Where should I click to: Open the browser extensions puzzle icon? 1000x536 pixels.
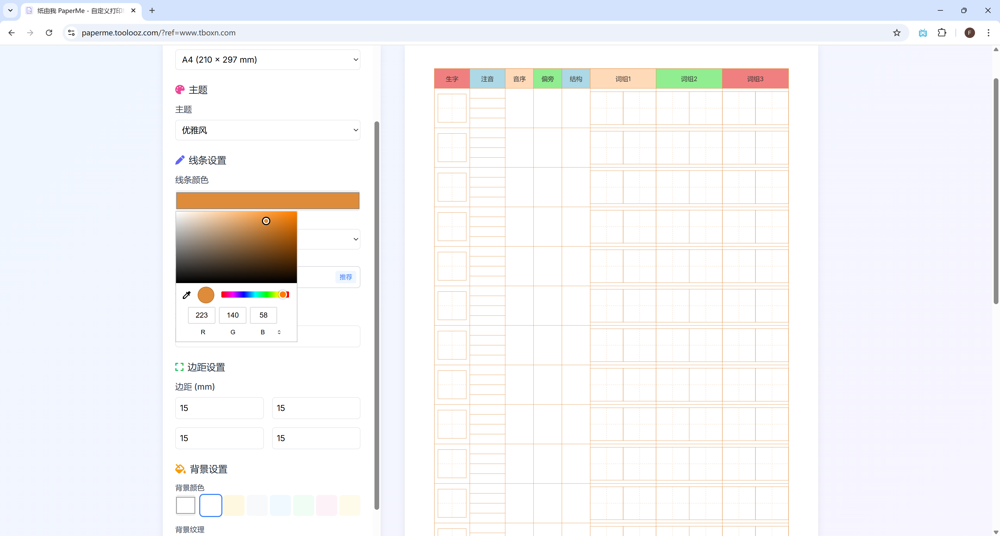pos(942,33)
